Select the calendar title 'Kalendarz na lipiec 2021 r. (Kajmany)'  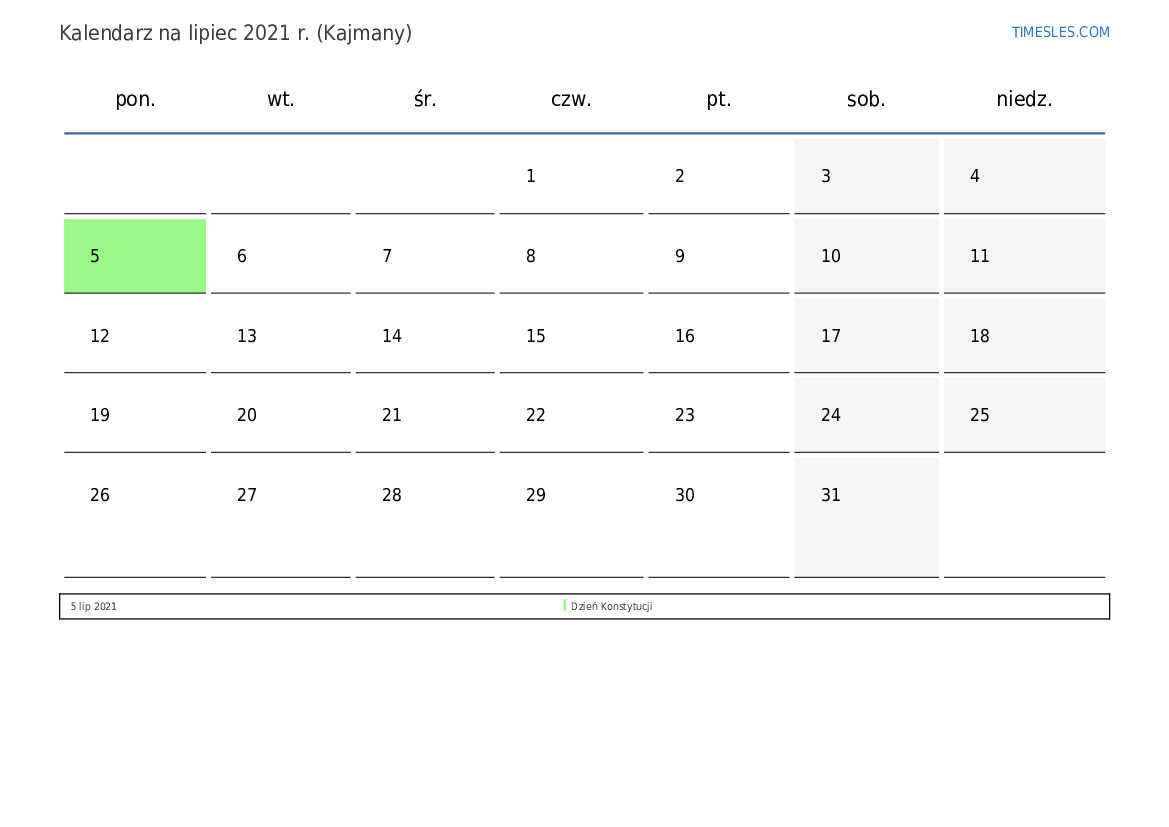click(236, 34)
